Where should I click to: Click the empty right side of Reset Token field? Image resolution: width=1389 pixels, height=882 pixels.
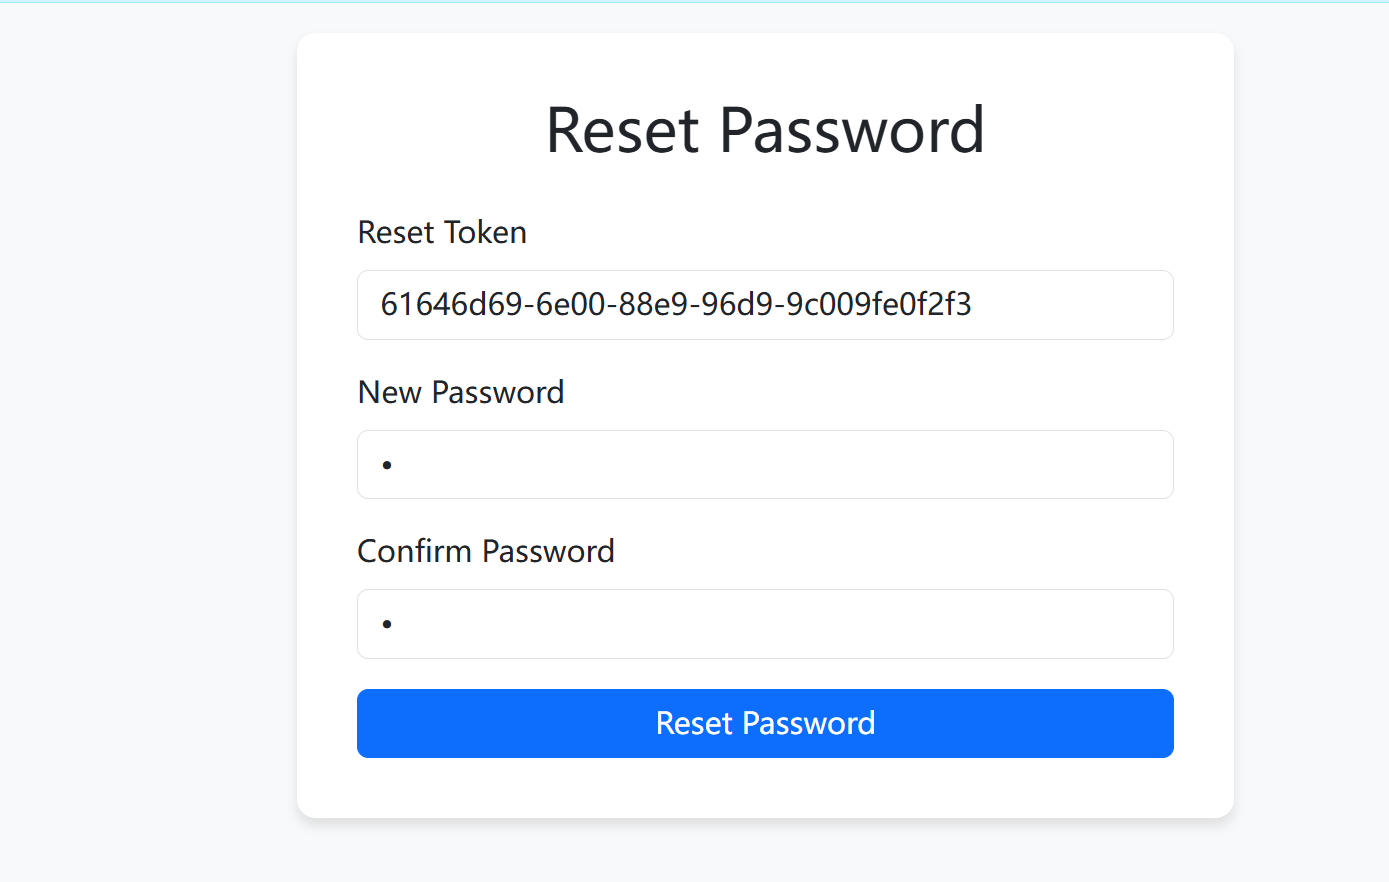click(x=1080, y=305)
